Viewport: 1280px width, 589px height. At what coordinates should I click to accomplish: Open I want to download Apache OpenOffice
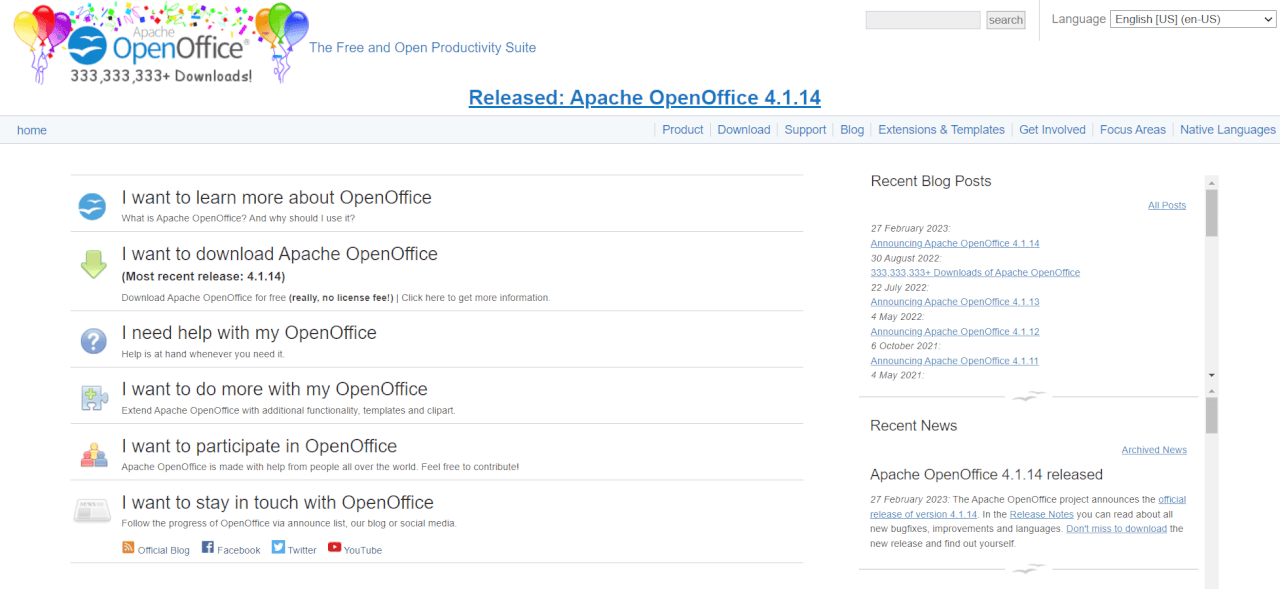(x=280, y=254)
